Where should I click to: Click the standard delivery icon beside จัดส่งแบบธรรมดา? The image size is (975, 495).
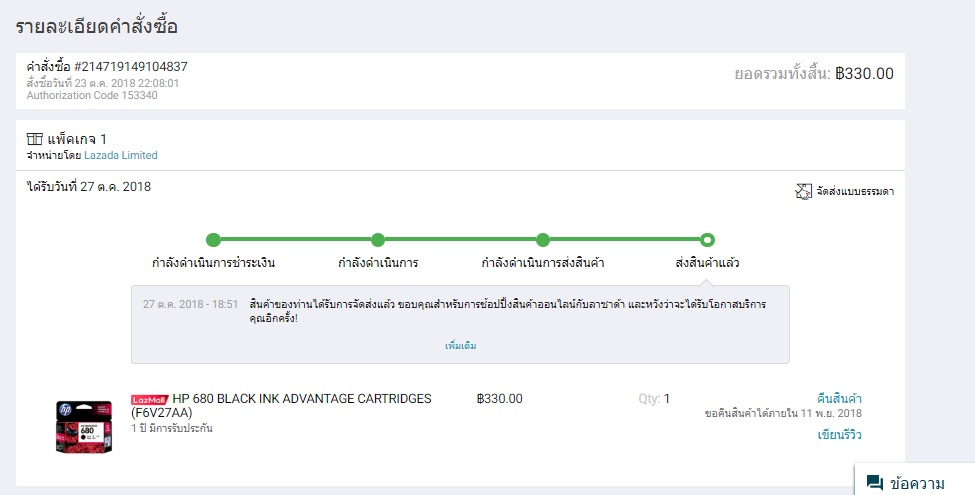point(803,191)
